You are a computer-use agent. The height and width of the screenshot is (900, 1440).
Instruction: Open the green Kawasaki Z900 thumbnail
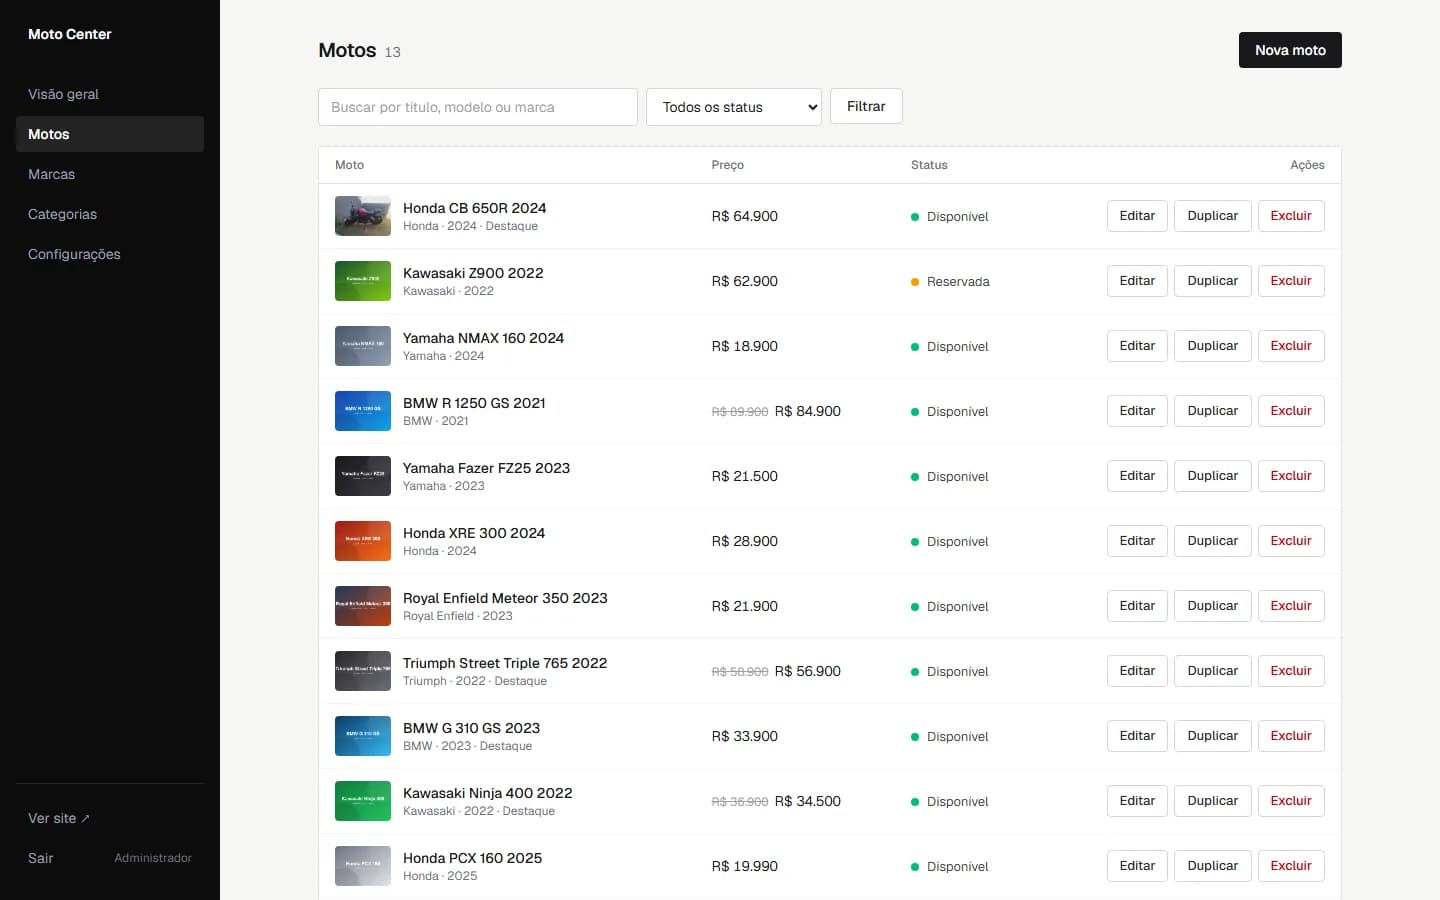[363, 281]
